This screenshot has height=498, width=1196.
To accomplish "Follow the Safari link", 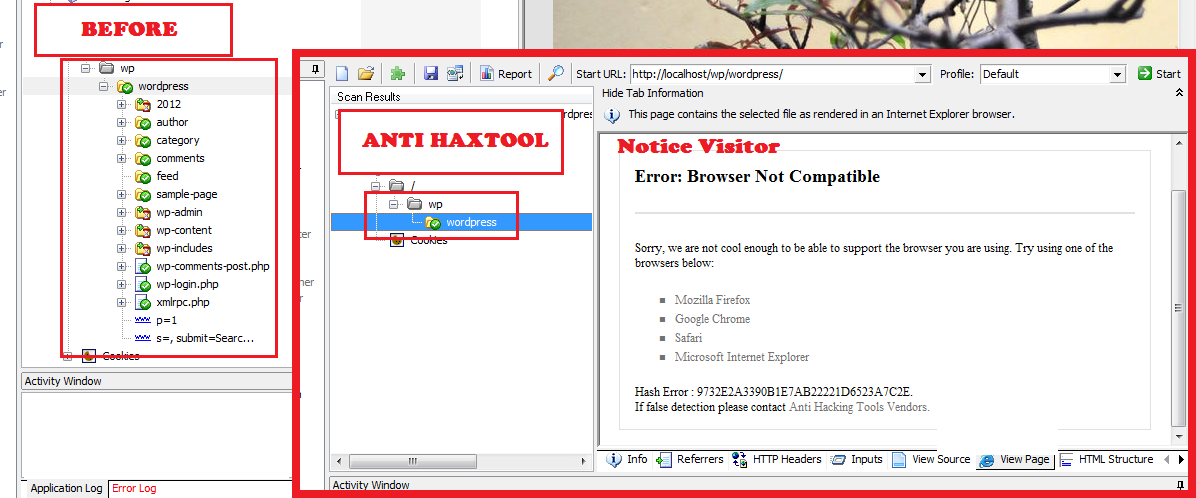I will coord(689,338).
